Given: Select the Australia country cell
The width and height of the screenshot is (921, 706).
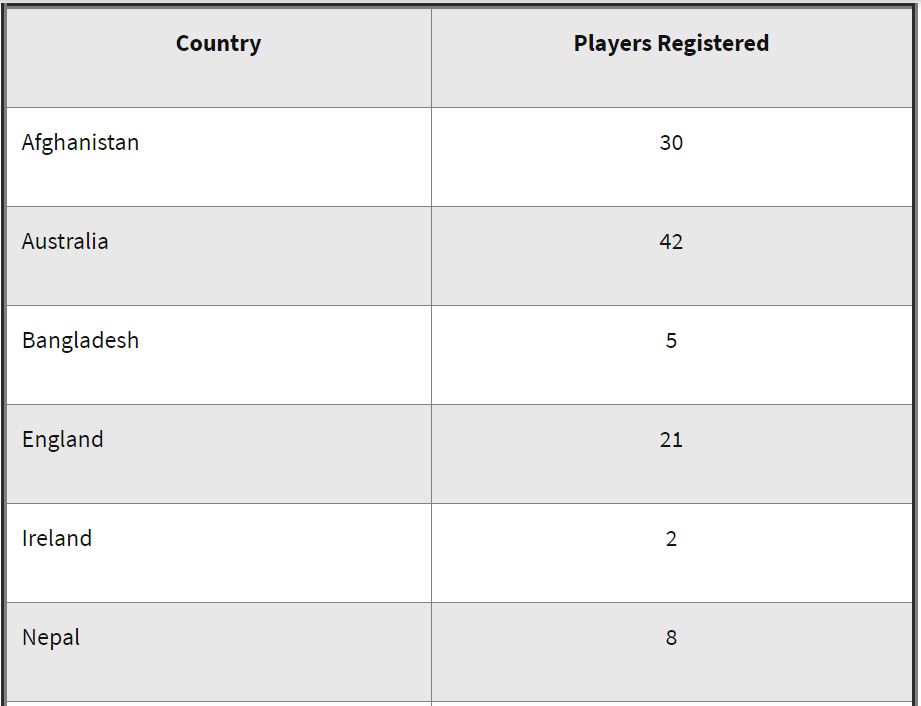Looking at the screenshot, I should pos(65,242).
